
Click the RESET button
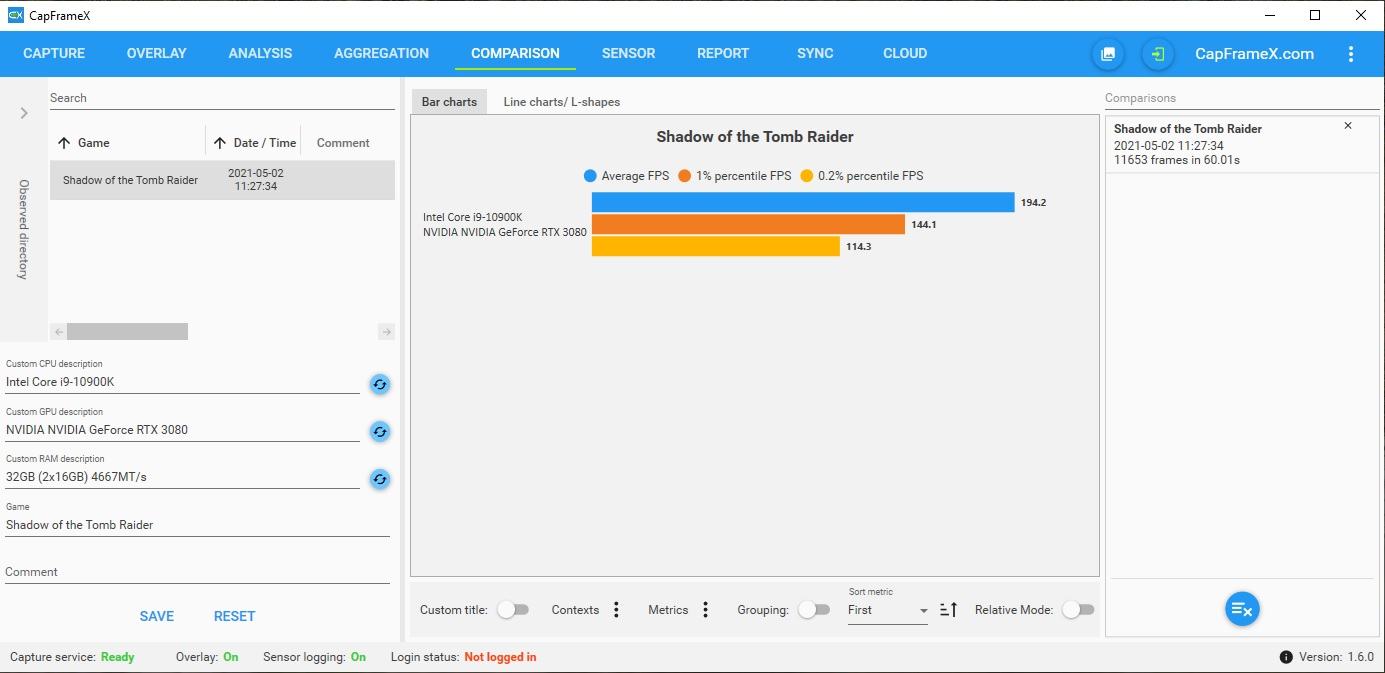[235, 616]
